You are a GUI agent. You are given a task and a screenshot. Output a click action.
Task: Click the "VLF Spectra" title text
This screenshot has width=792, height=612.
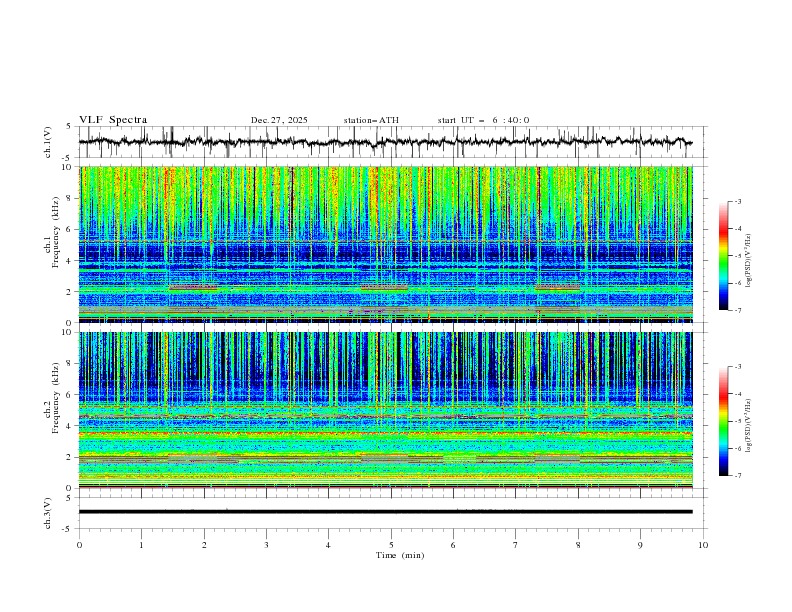coord(113,120)
